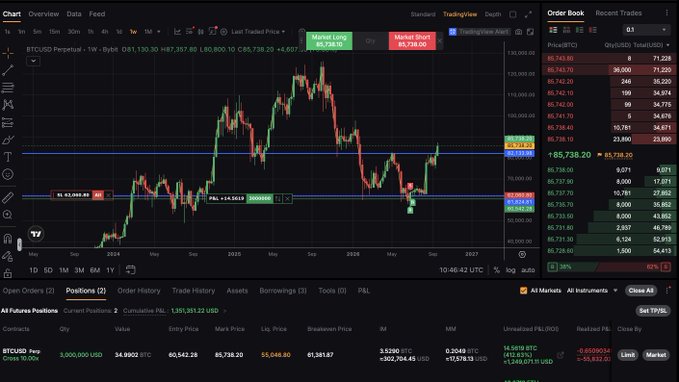Click the Set TP/SL button
This screenshot has width=679, height=382.
(653, 311)
